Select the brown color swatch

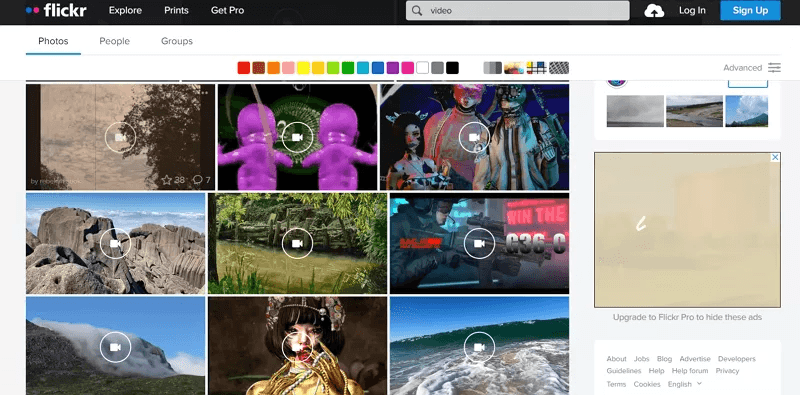[x=259, y=67]
